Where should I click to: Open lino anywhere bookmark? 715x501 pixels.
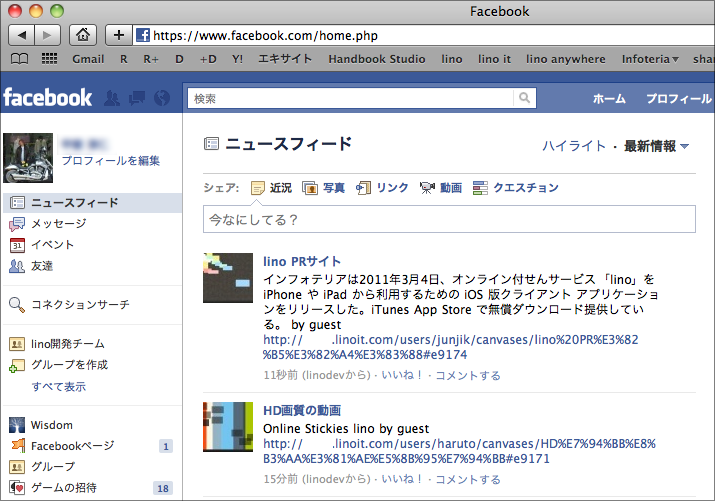click(x=565, y=59)
